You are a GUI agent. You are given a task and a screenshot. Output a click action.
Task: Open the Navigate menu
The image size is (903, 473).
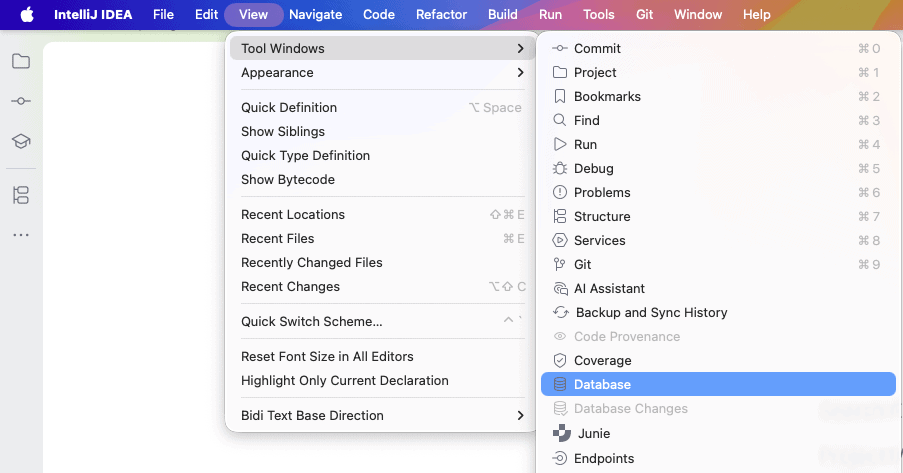[x=315, y=14]
